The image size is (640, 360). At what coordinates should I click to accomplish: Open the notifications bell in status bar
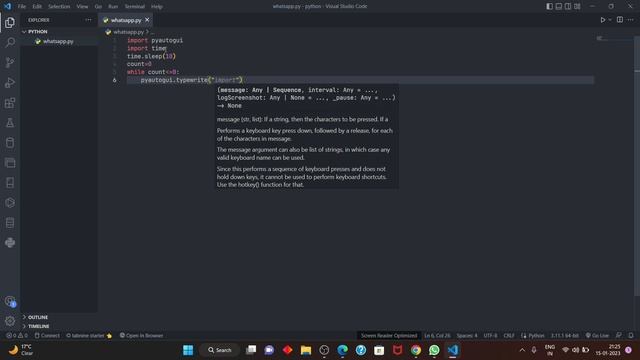tap(631, 336)
